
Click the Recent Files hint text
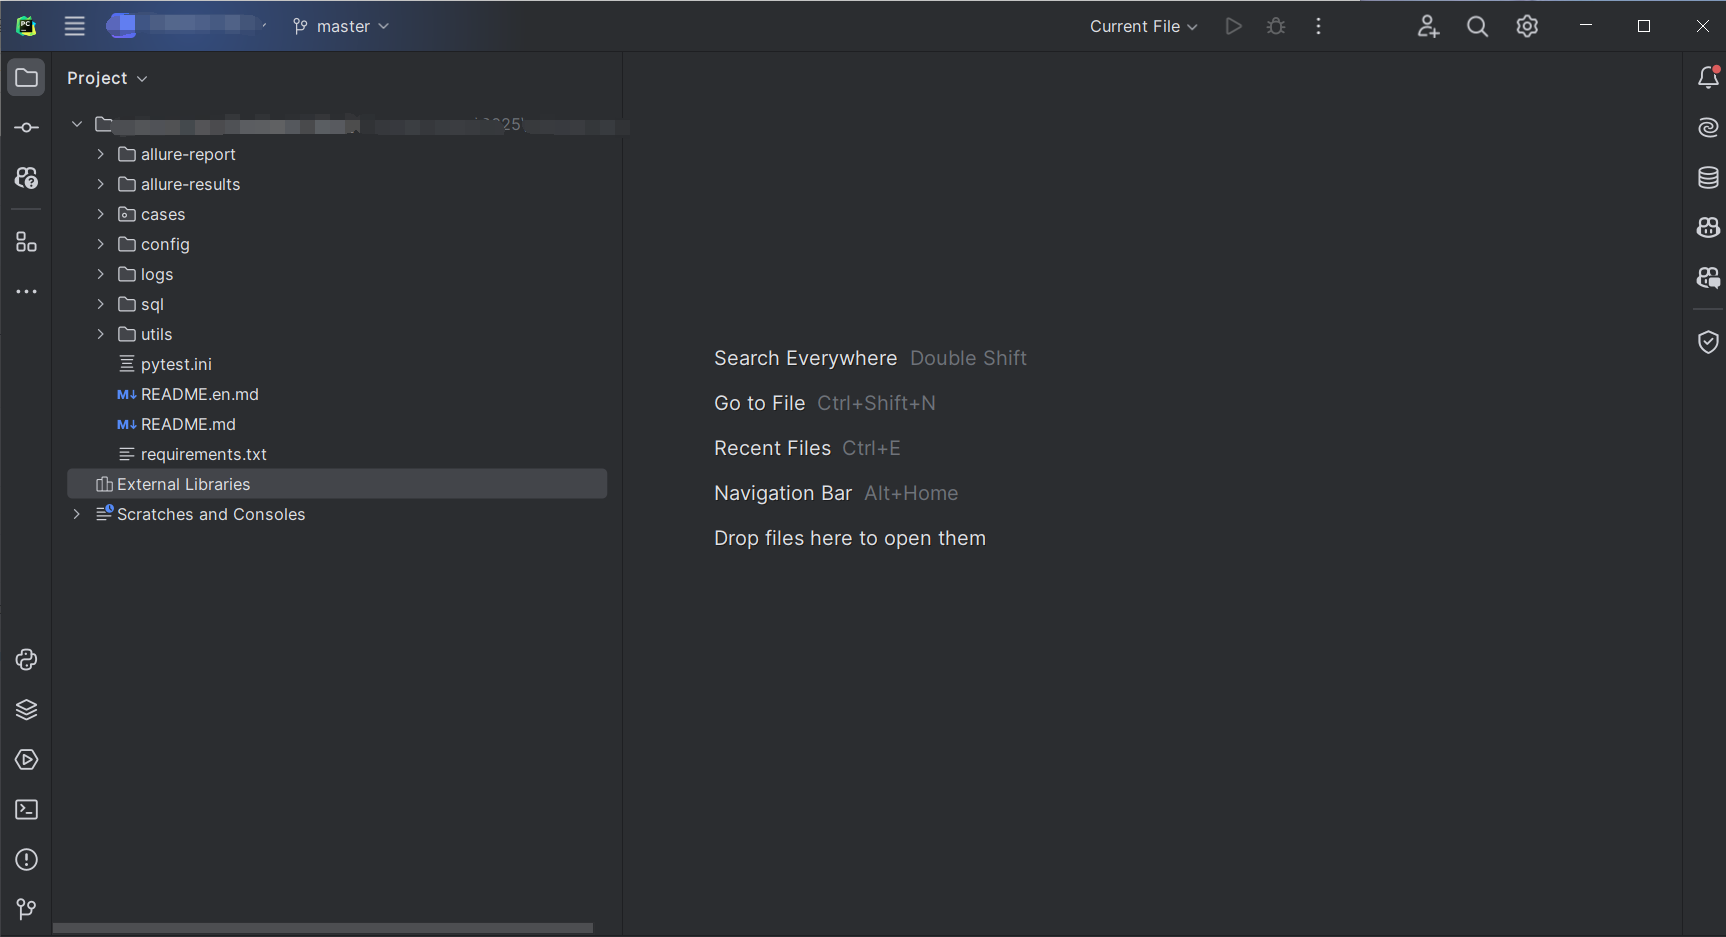click(x=772, y=448)
